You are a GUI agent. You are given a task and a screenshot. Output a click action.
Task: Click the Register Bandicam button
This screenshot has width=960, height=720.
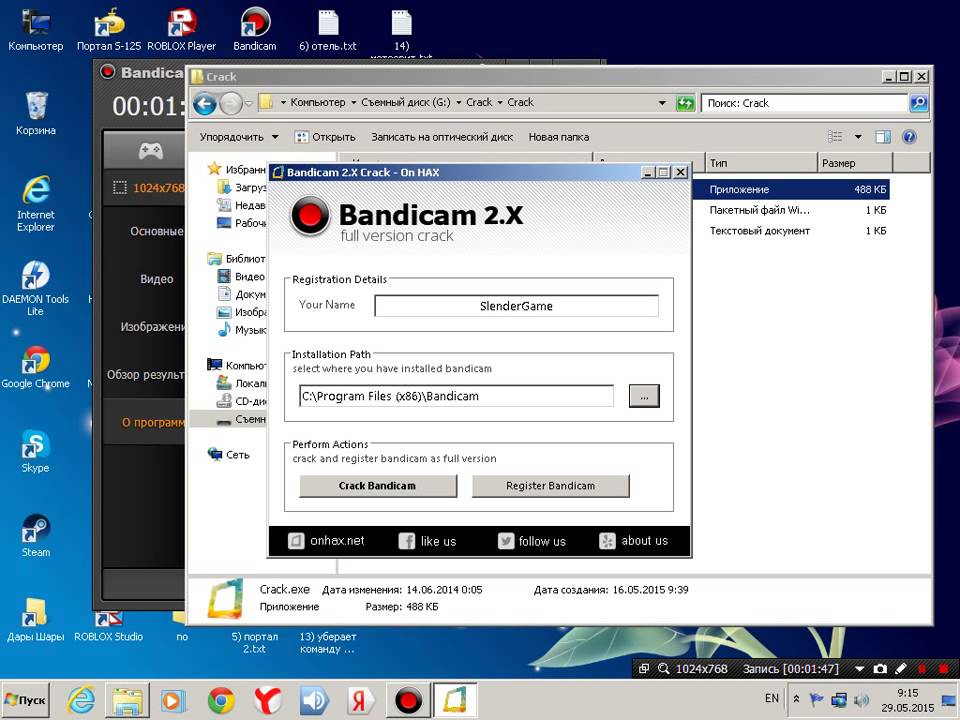coord(550,486)
